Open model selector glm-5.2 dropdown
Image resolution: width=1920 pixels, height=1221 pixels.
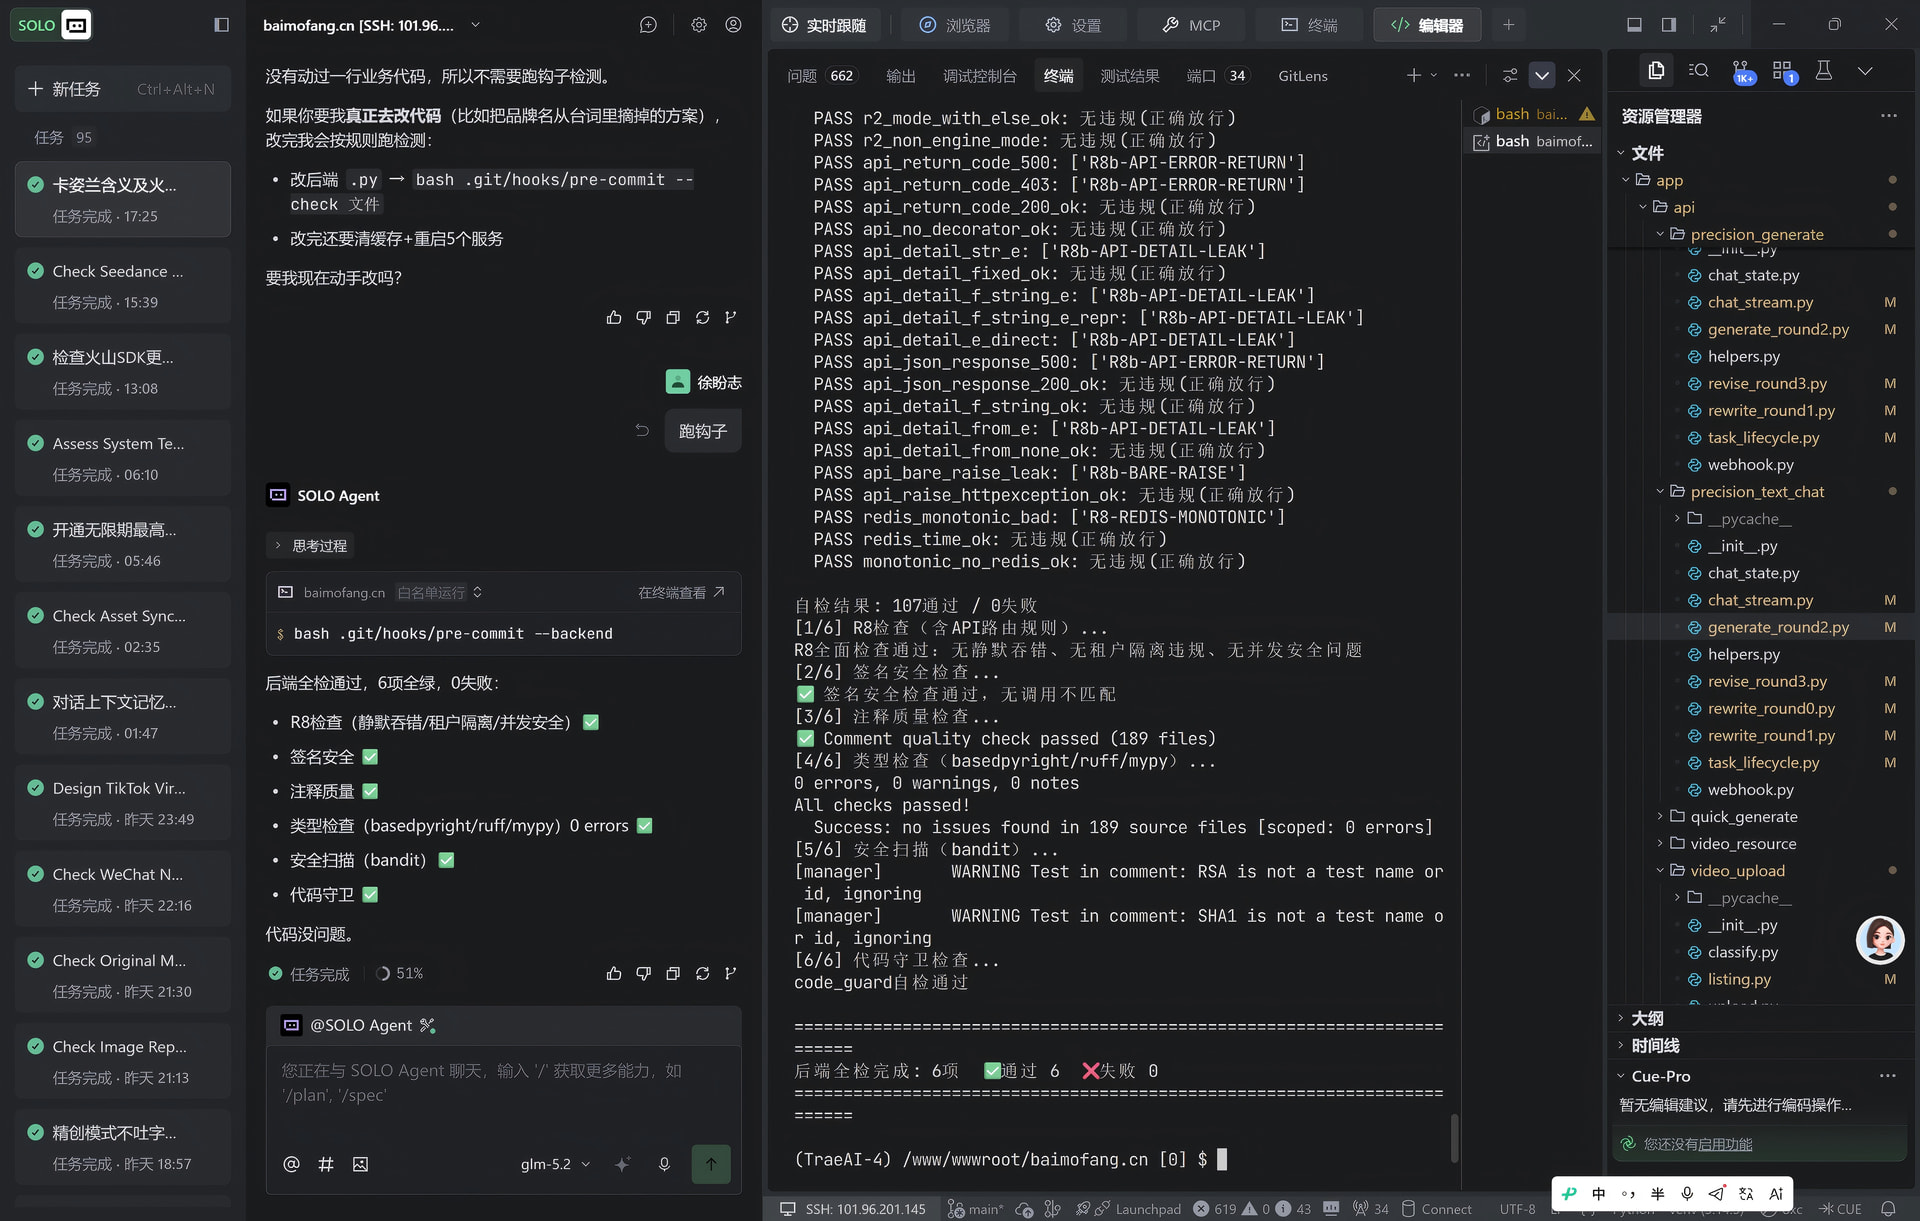point(555,1164)
